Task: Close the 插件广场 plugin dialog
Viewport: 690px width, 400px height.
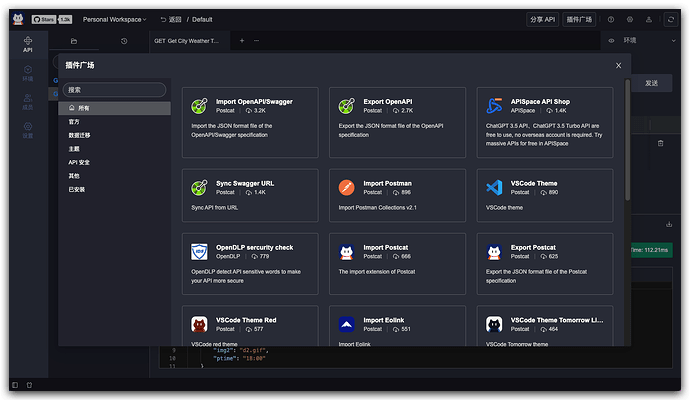Action: pos(618,65)
